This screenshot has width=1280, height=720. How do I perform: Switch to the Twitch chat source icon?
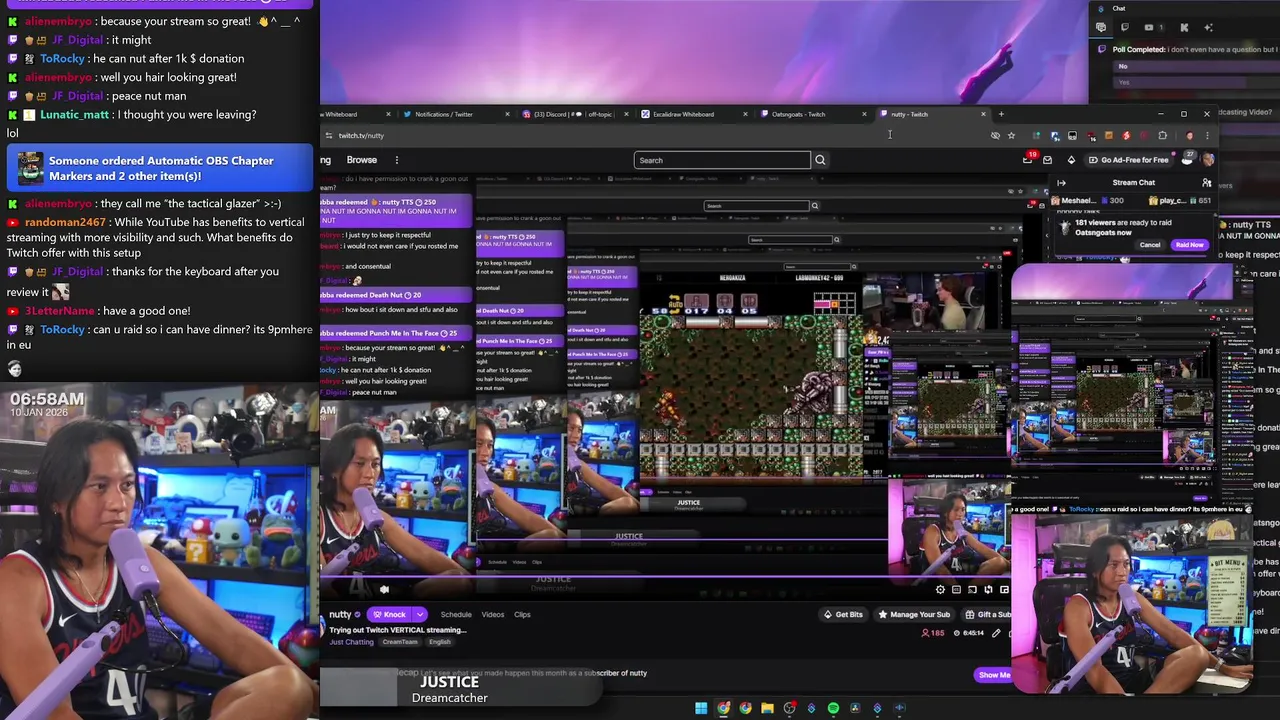point(1125,27)
